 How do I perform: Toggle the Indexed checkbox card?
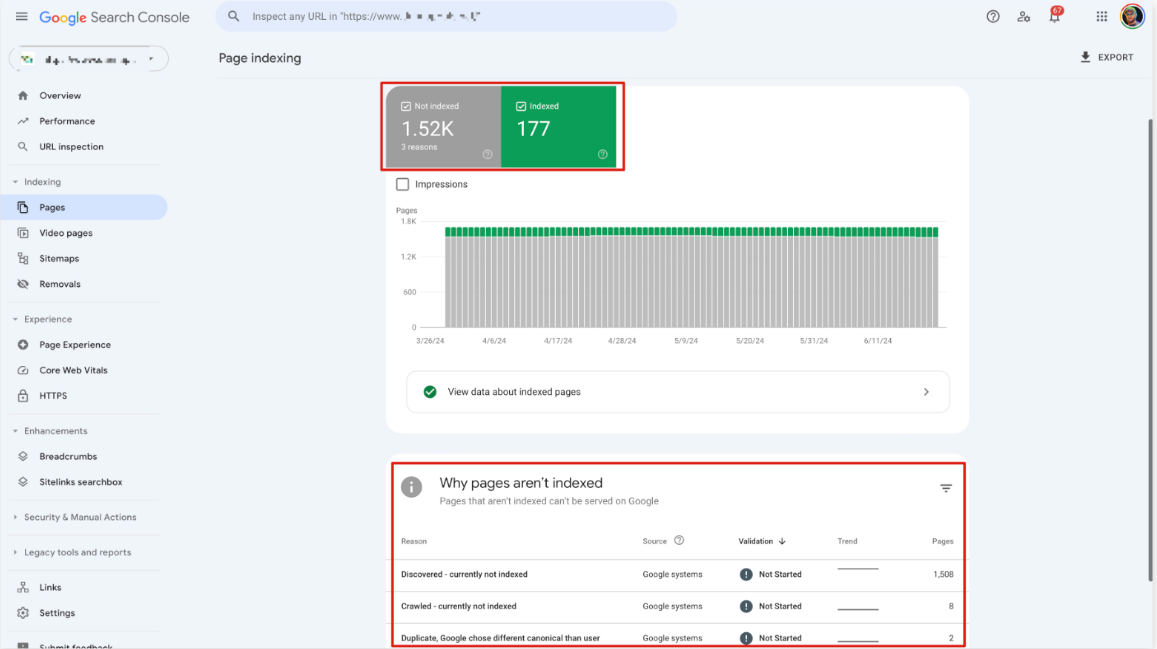[x=558, y=127]
